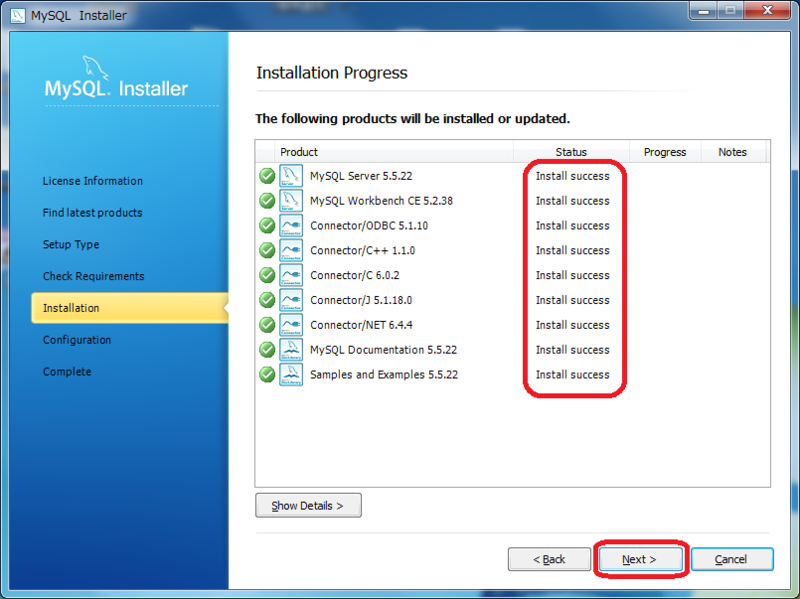Proceed with the Next button
Viewport: 800px width, 599px height.
640,560
